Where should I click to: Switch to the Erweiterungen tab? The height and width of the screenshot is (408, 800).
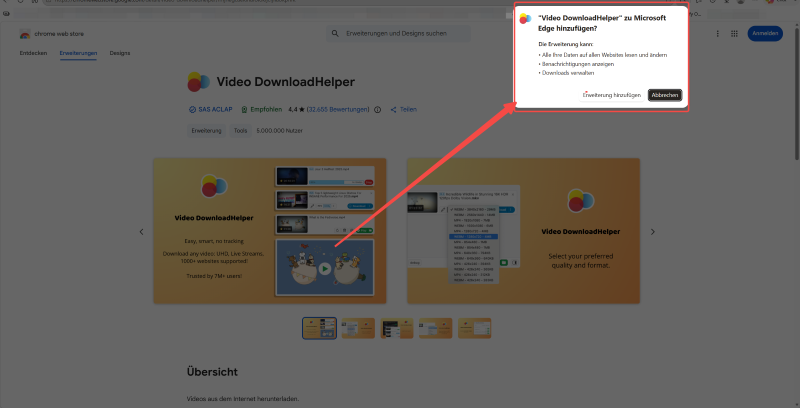tap(78, 53)
